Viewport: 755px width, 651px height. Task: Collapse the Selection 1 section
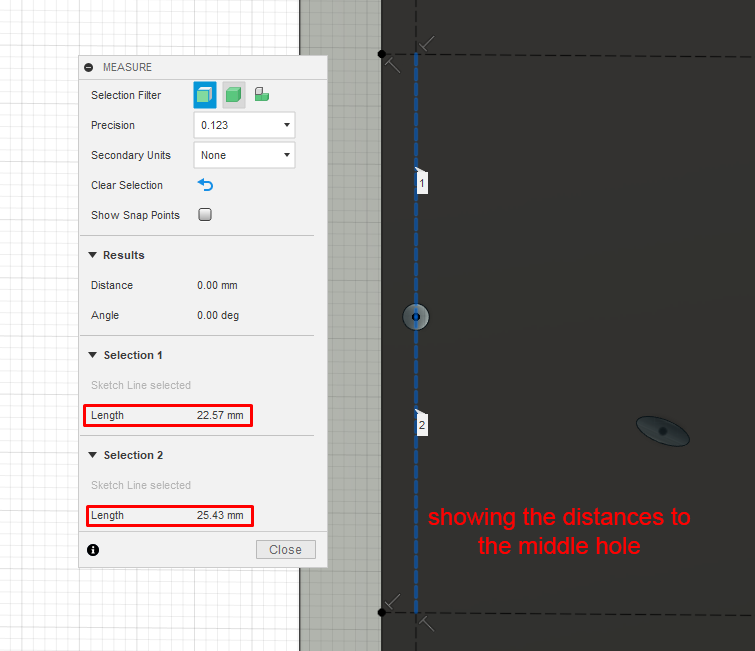92,355
